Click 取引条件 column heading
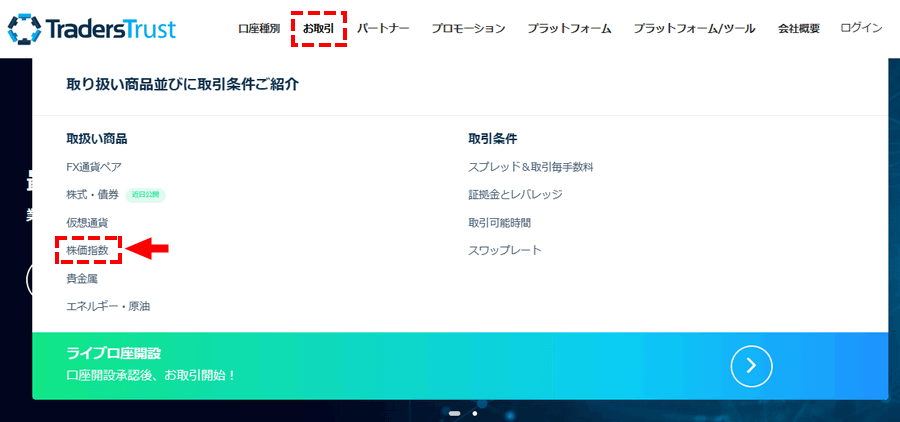900x422 pixels. 493,138
